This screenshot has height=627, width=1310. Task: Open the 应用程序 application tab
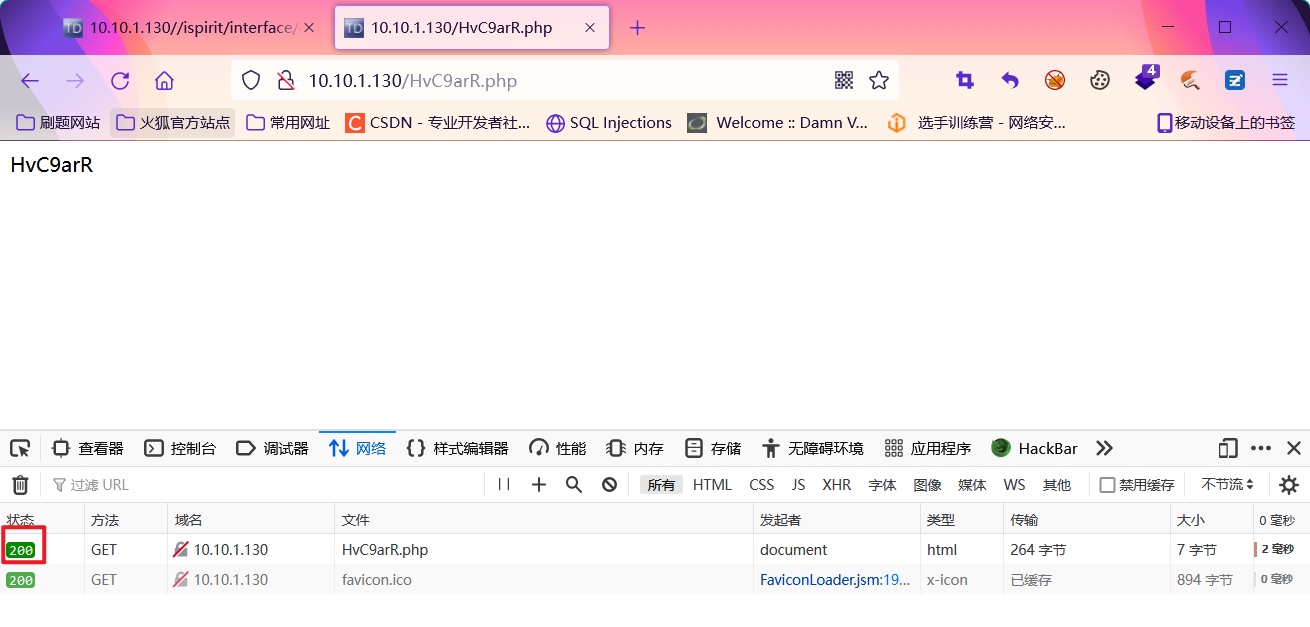928,448
